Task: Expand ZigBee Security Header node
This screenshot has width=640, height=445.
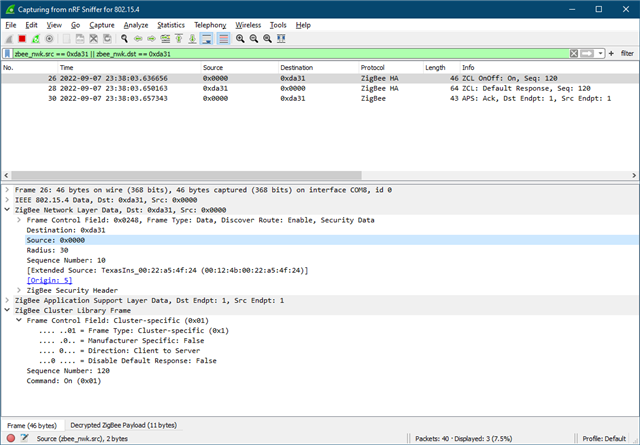Action: pyautogui.click(x=19, y=290)
